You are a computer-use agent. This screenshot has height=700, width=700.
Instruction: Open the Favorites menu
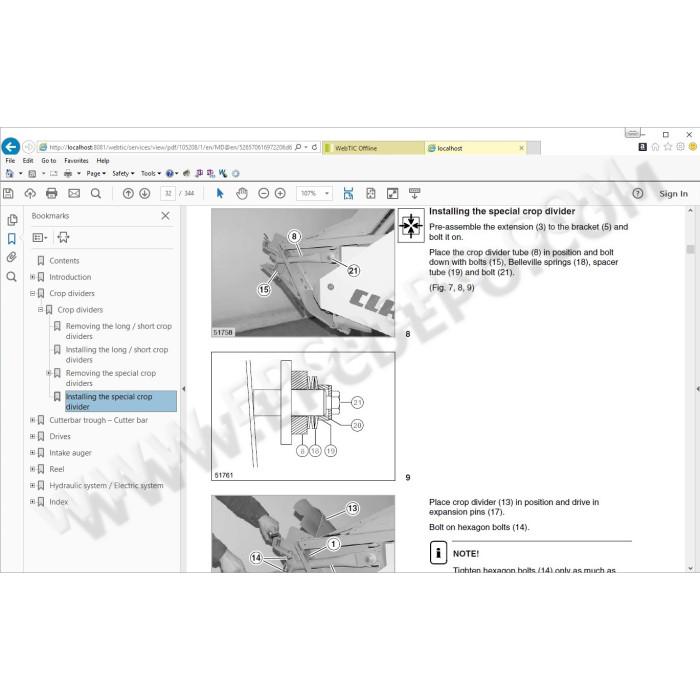pos(76,161)
